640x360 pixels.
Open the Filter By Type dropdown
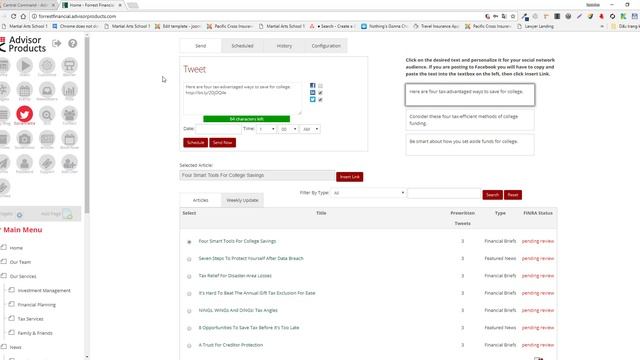[369, 193]
